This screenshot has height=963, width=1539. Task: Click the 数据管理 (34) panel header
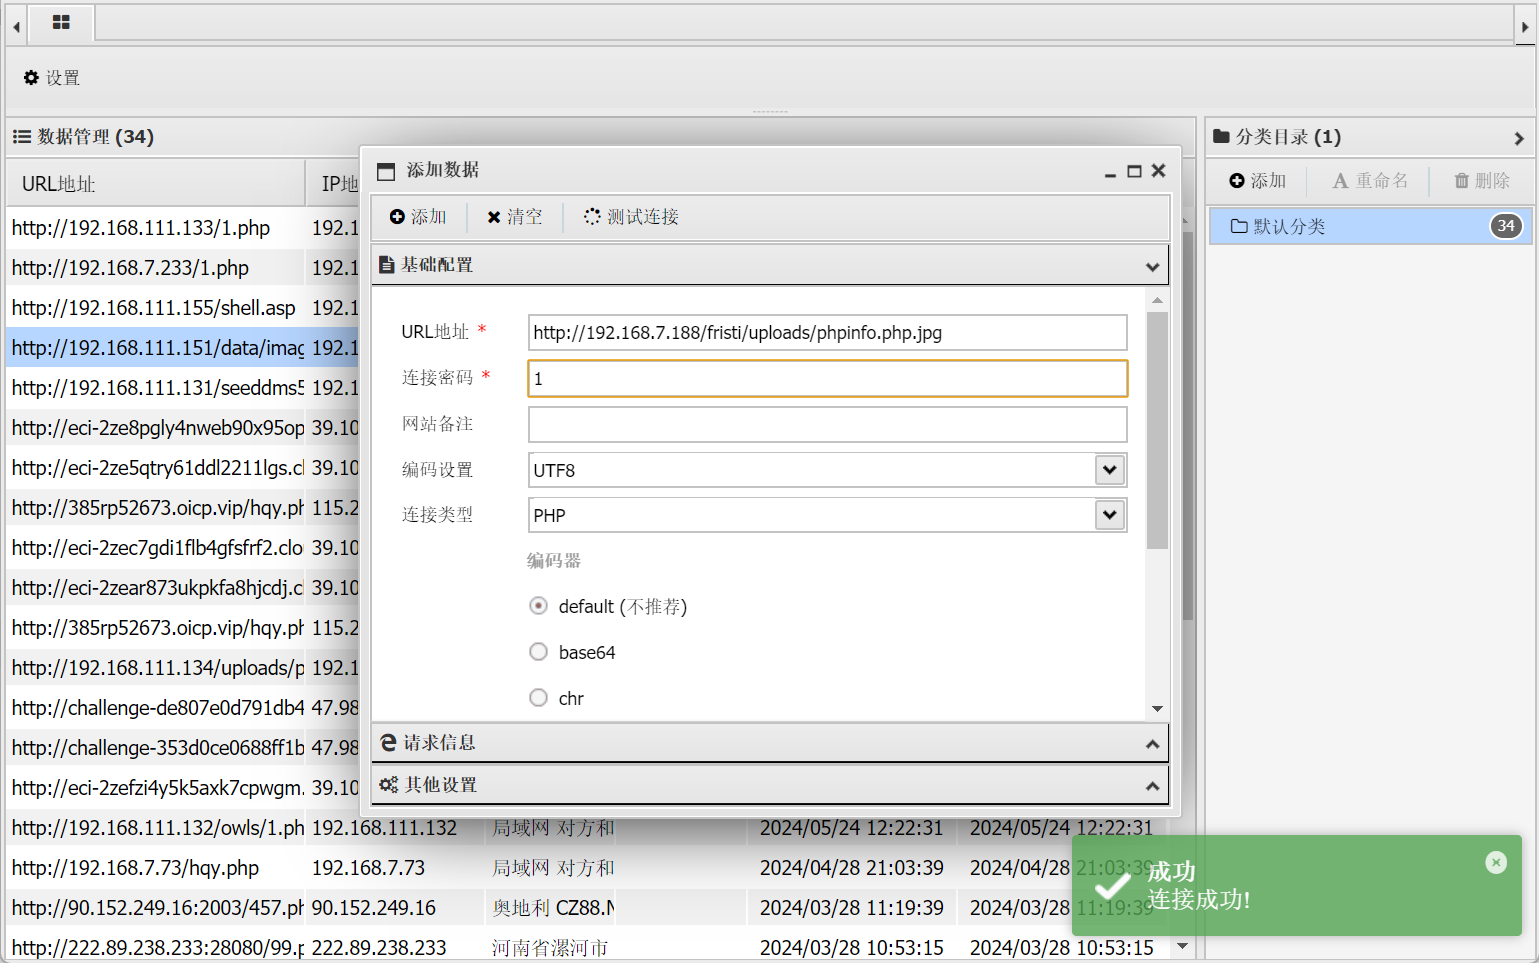click(600, 137)
